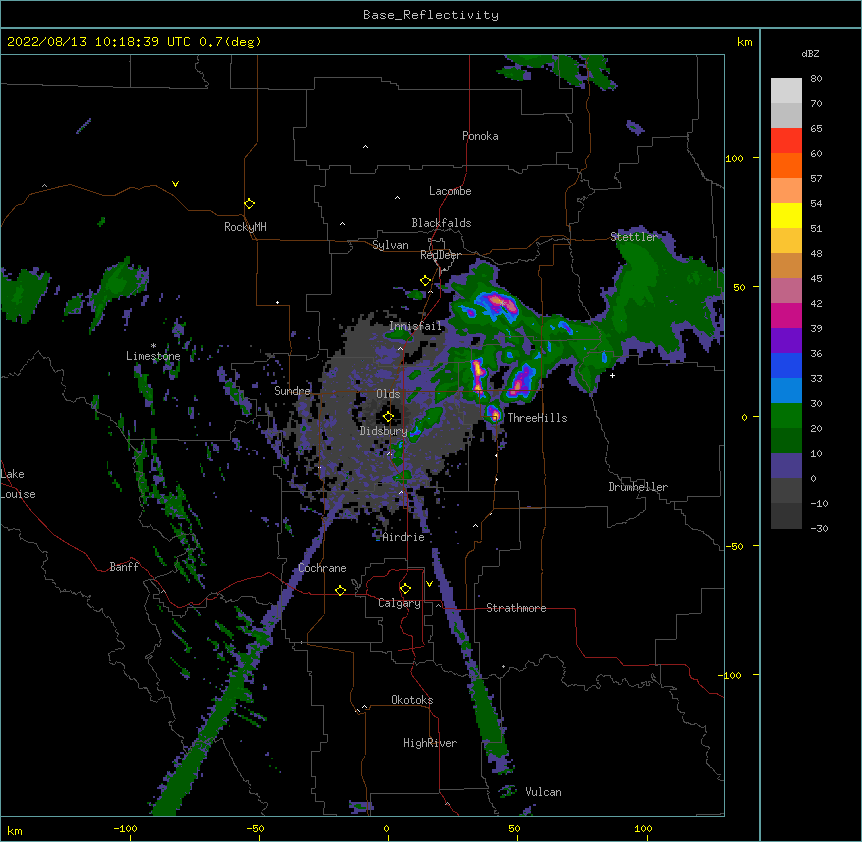Image resolution: width=862 pixels, height=842 pixels.
Task: Click the yellow diamond marker south of RedDeer
Action: pyautogui.click(x=426, y=281)
